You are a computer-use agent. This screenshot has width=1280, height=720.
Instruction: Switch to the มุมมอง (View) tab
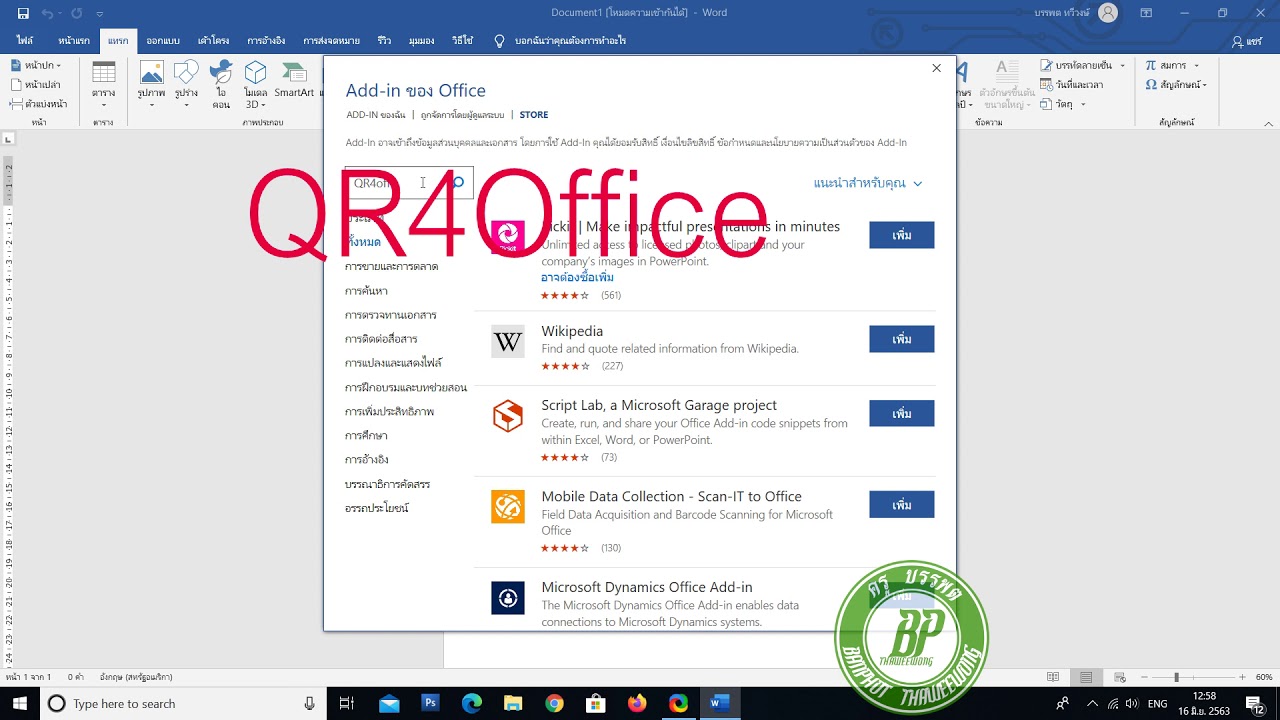coord(421,41)
